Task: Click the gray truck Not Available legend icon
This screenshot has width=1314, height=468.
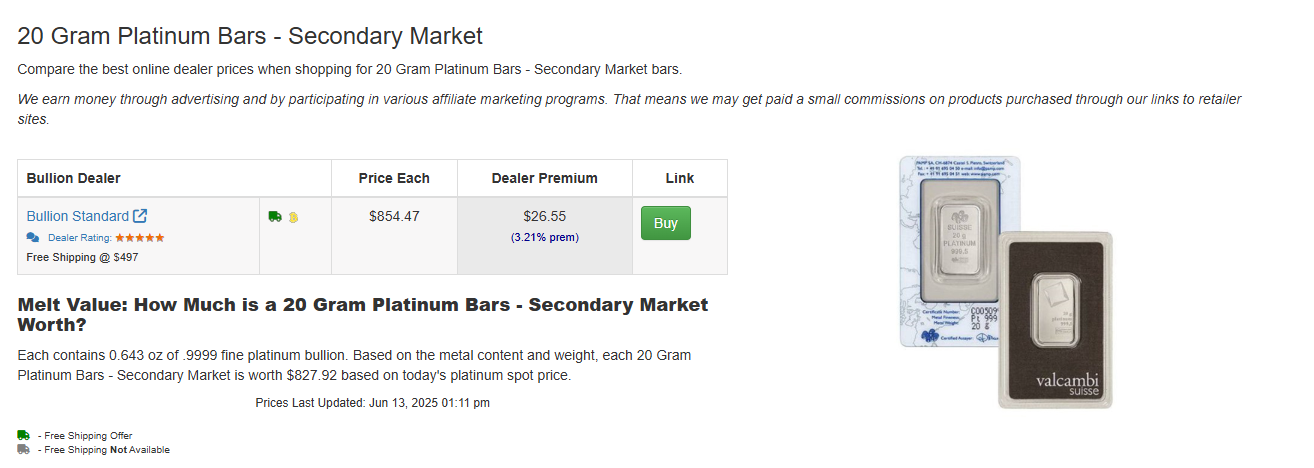Action: pos(24,449)
